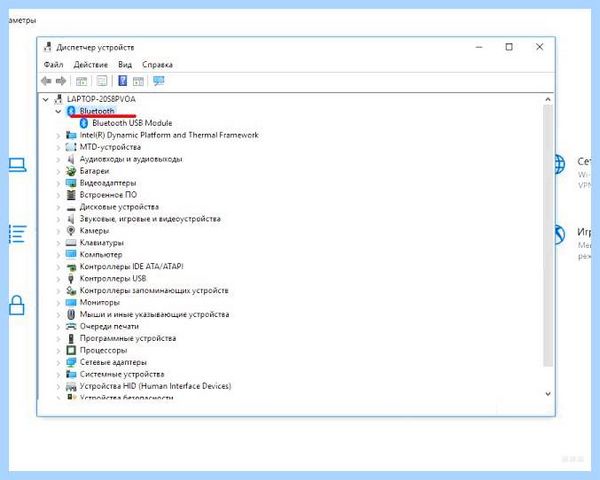
Task: Click the blue Help question-mark toolbar icon
Action: click(122, 80)
